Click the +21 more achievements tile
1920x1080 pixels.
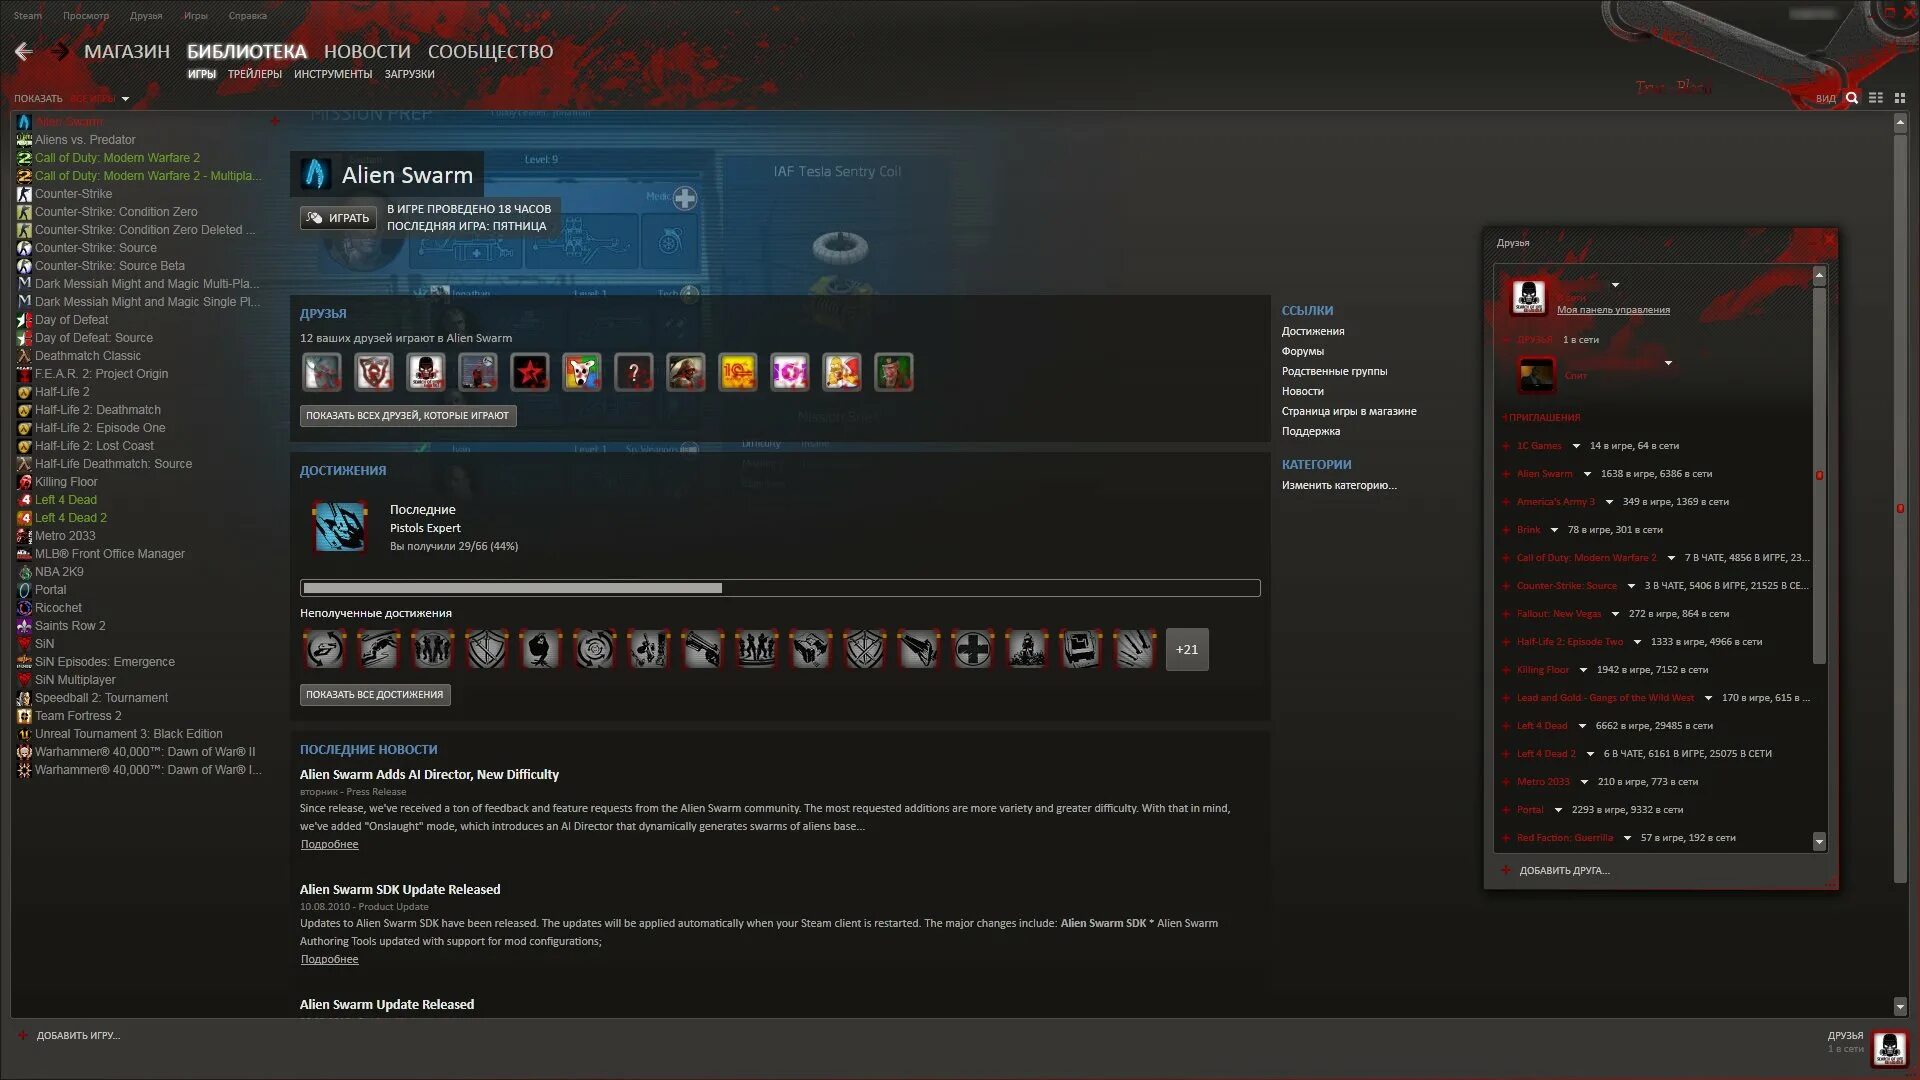pos(1187,650)
